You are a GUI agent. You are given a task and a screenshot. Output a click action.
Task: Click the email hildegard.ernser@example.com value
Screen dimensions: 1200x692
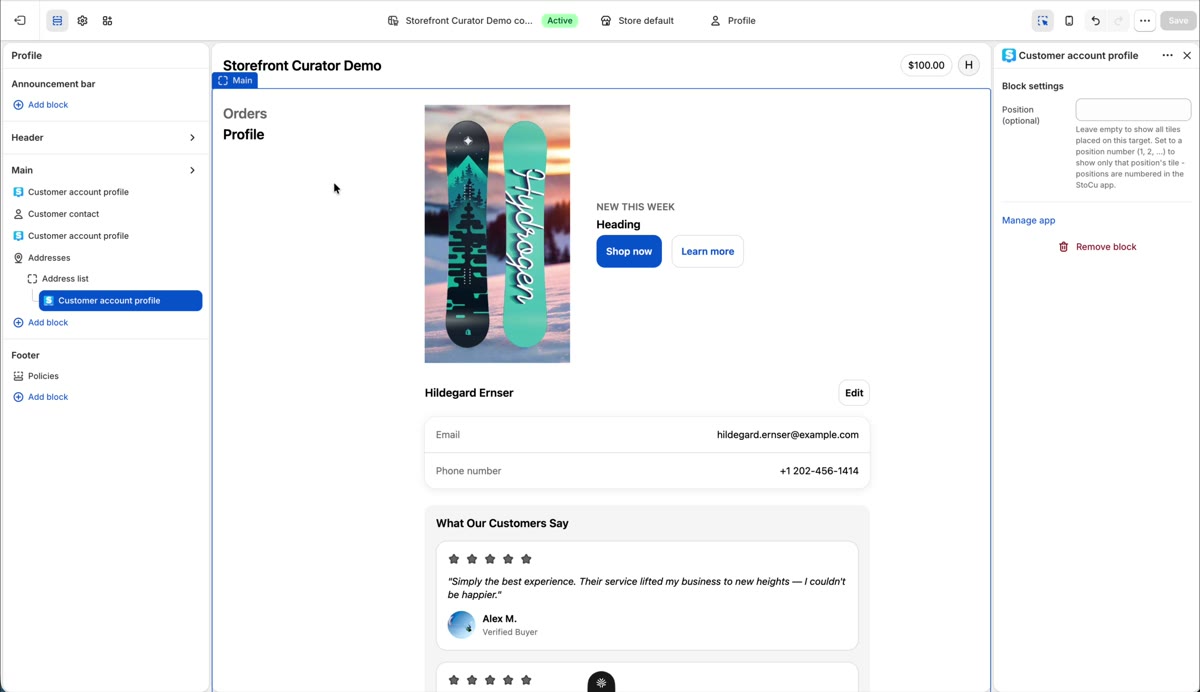[x=788, y=435]
